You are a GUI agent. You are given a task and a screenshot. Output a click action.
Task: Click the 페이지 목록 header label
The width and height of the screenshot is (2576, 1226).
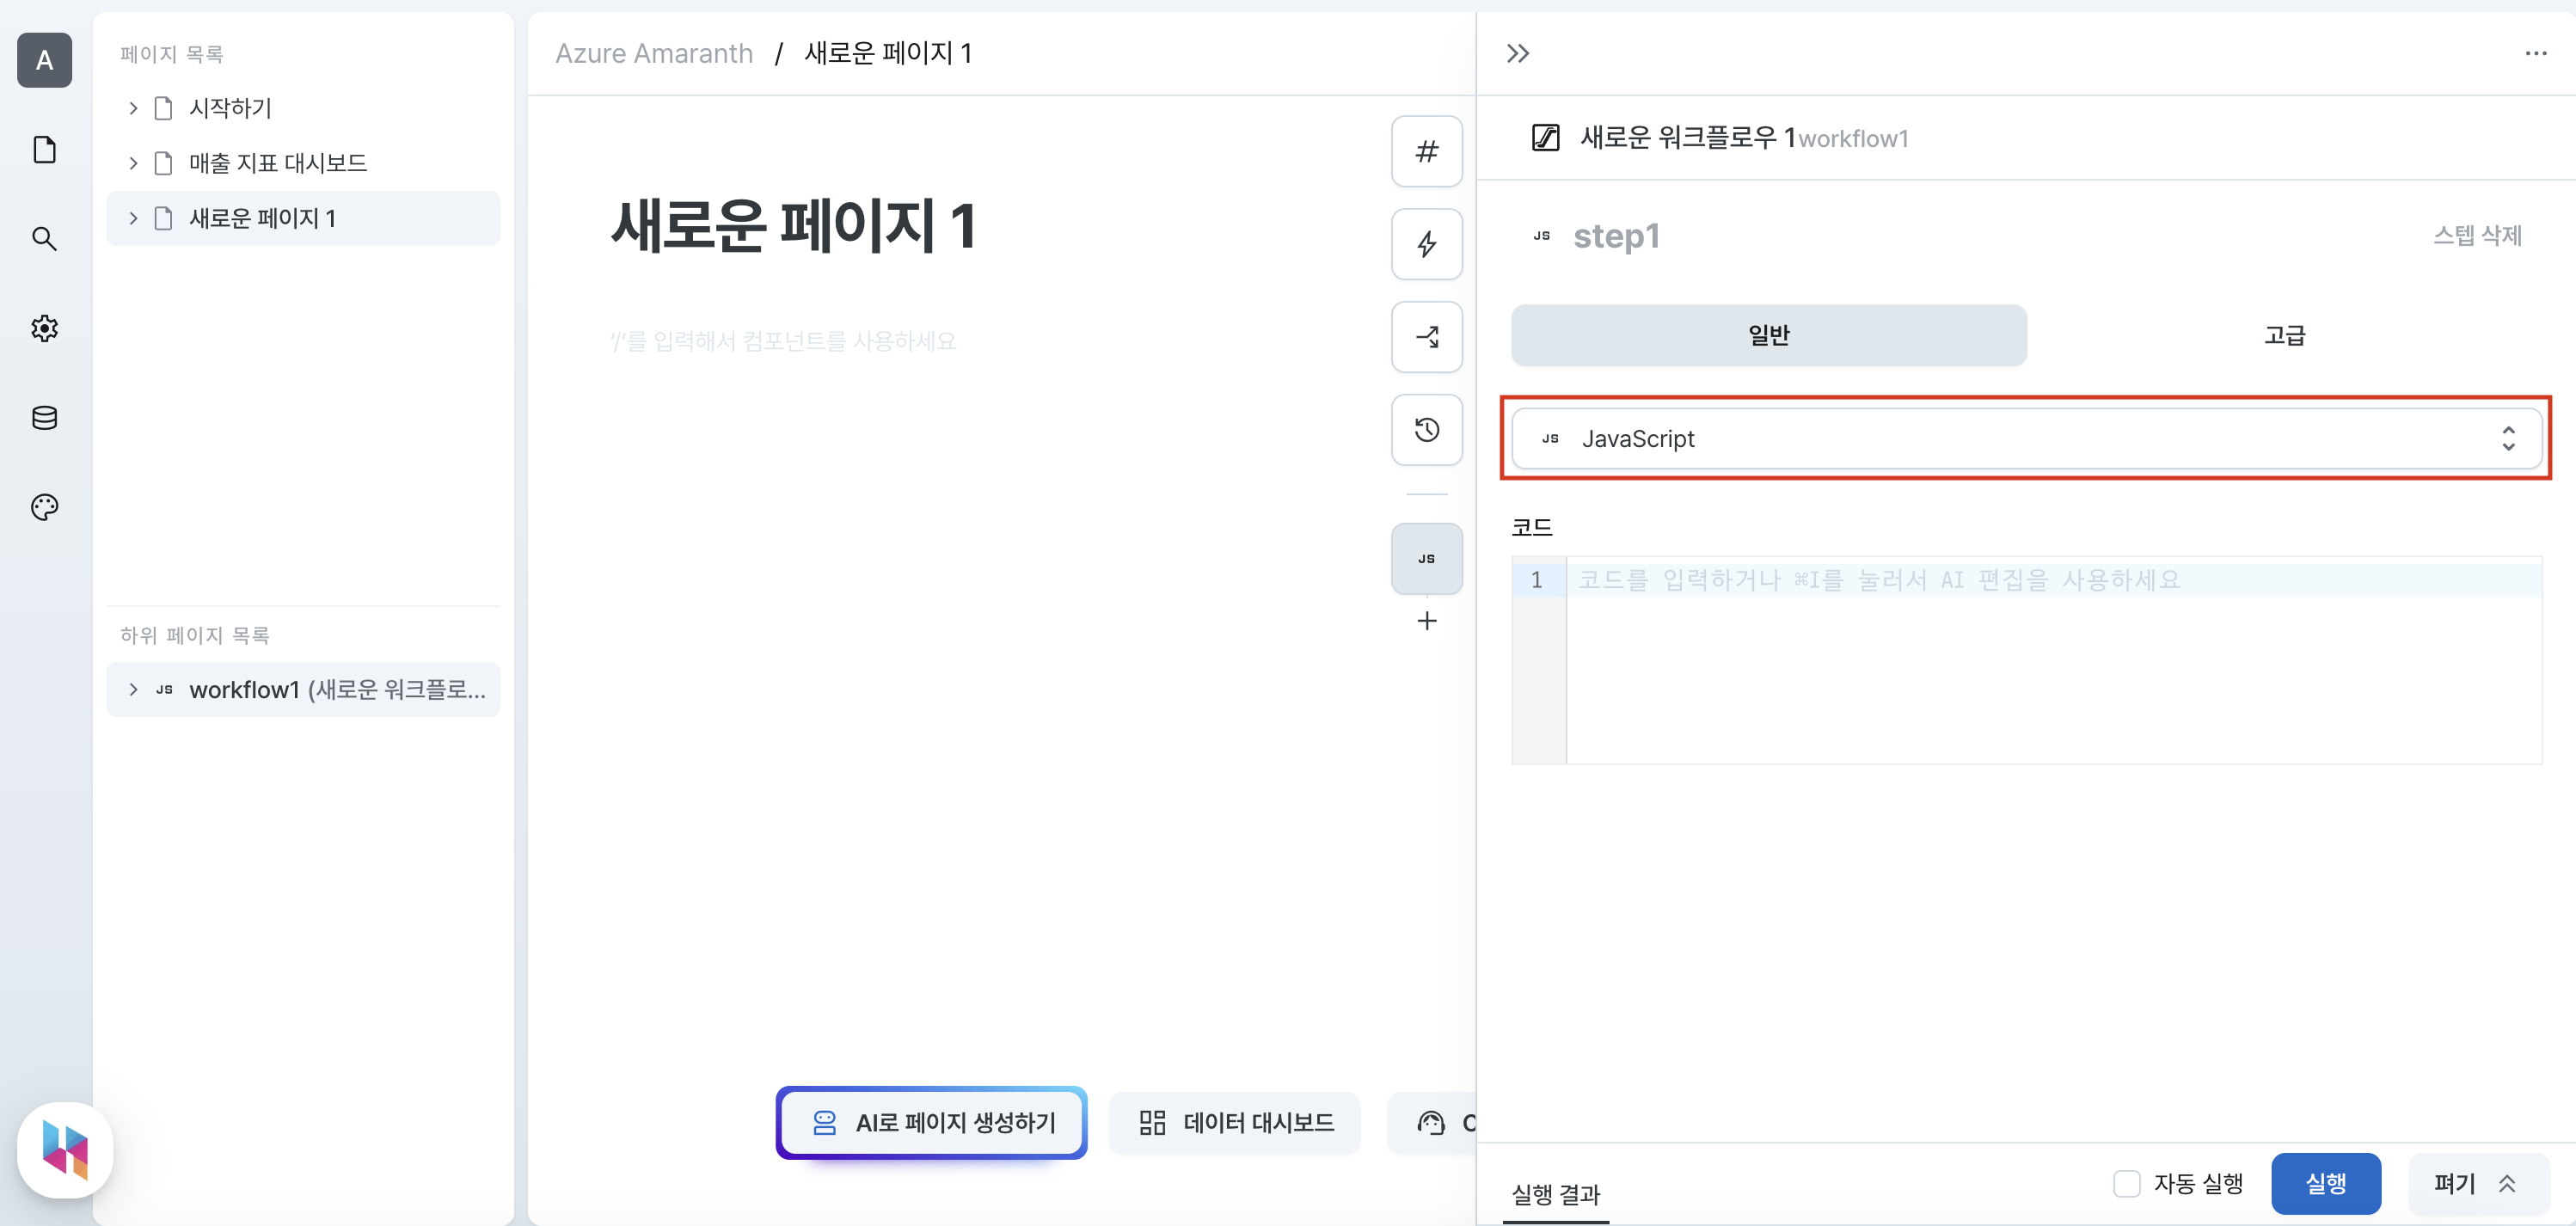point(171,54)
